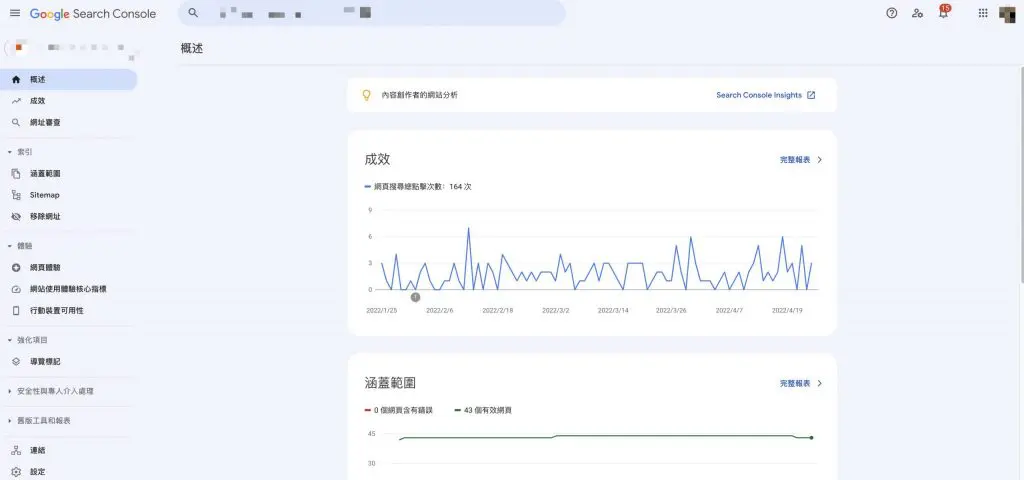Open notifications bell with 15 badge
This screenshot has height=480, width=1024.
click(x=944, y=12)
